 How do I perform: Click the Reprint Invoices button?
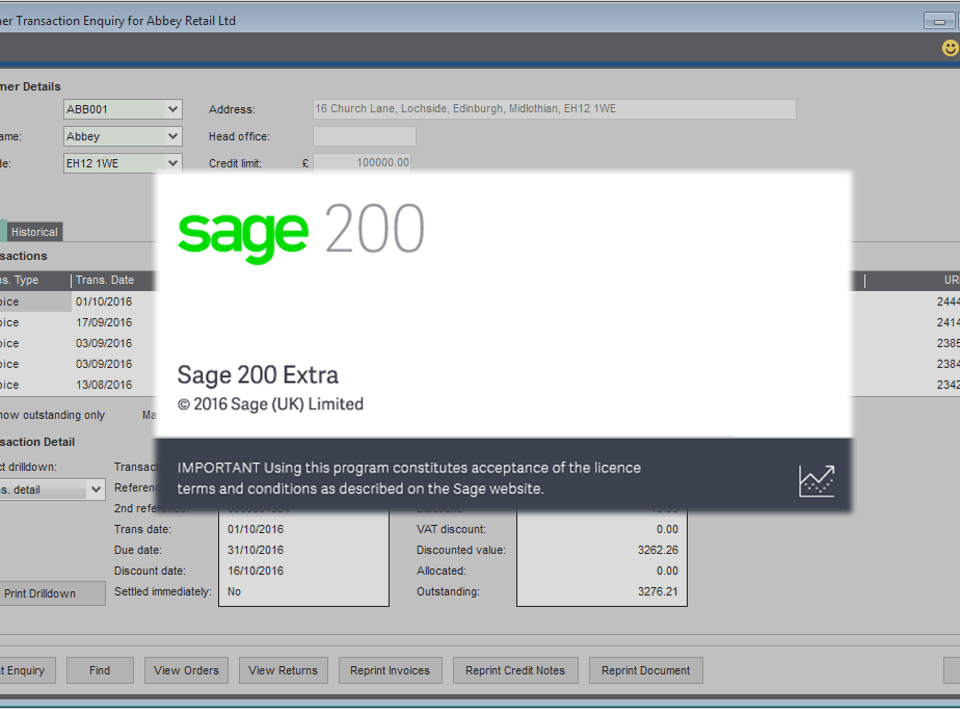[x=390, y=670]
